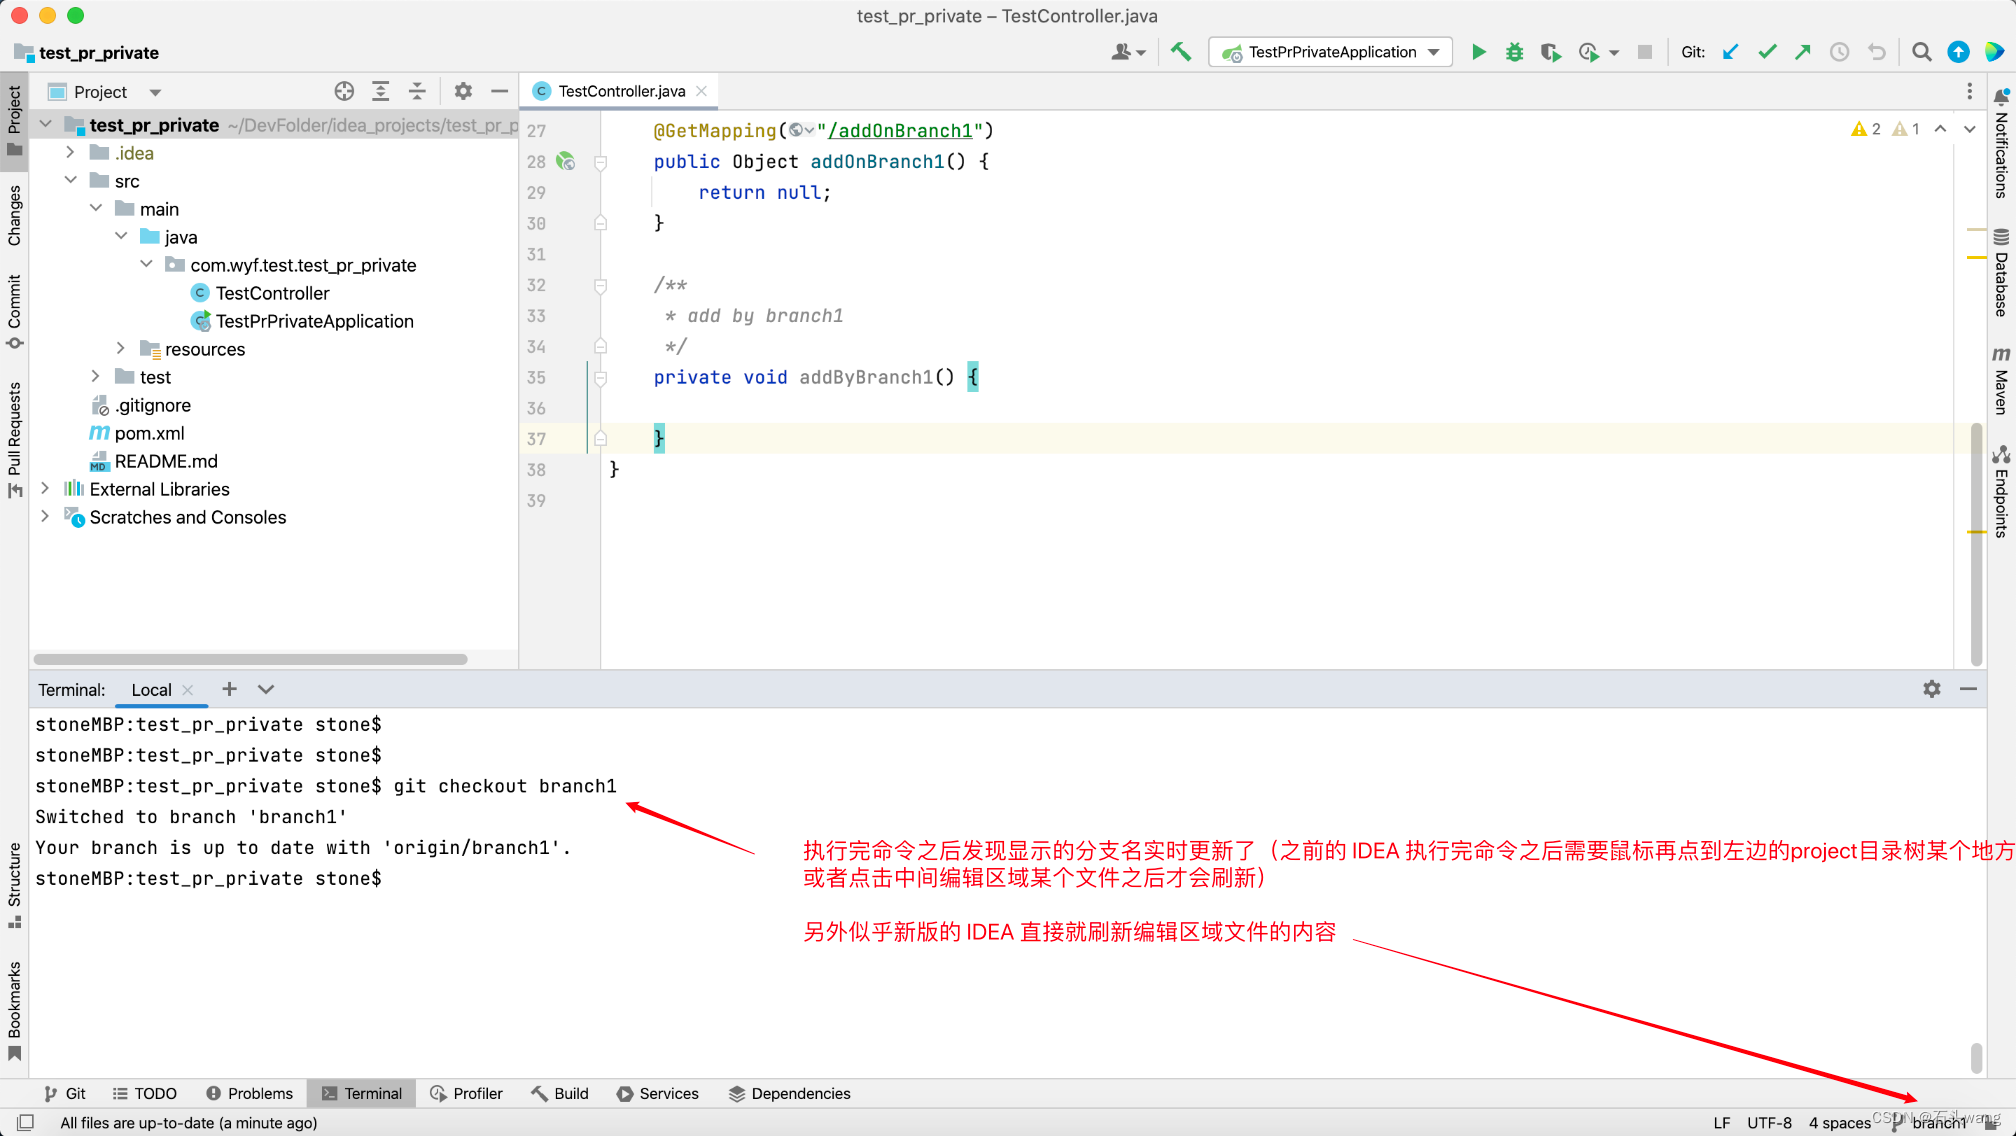This screenshot has height=1136, width=2016.
Task: Toggle the Database right sidebar panel
Action: [x=2001, y=273]
